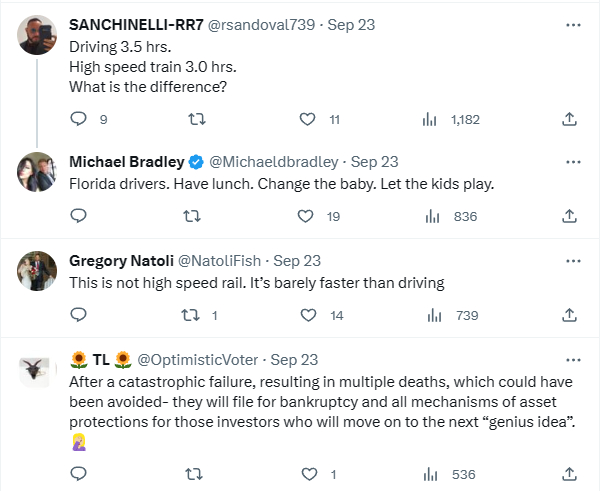This screenshot has height=491, width=602.
Task: Like Gregory Natoli's tweet
Action: [310, 315]
